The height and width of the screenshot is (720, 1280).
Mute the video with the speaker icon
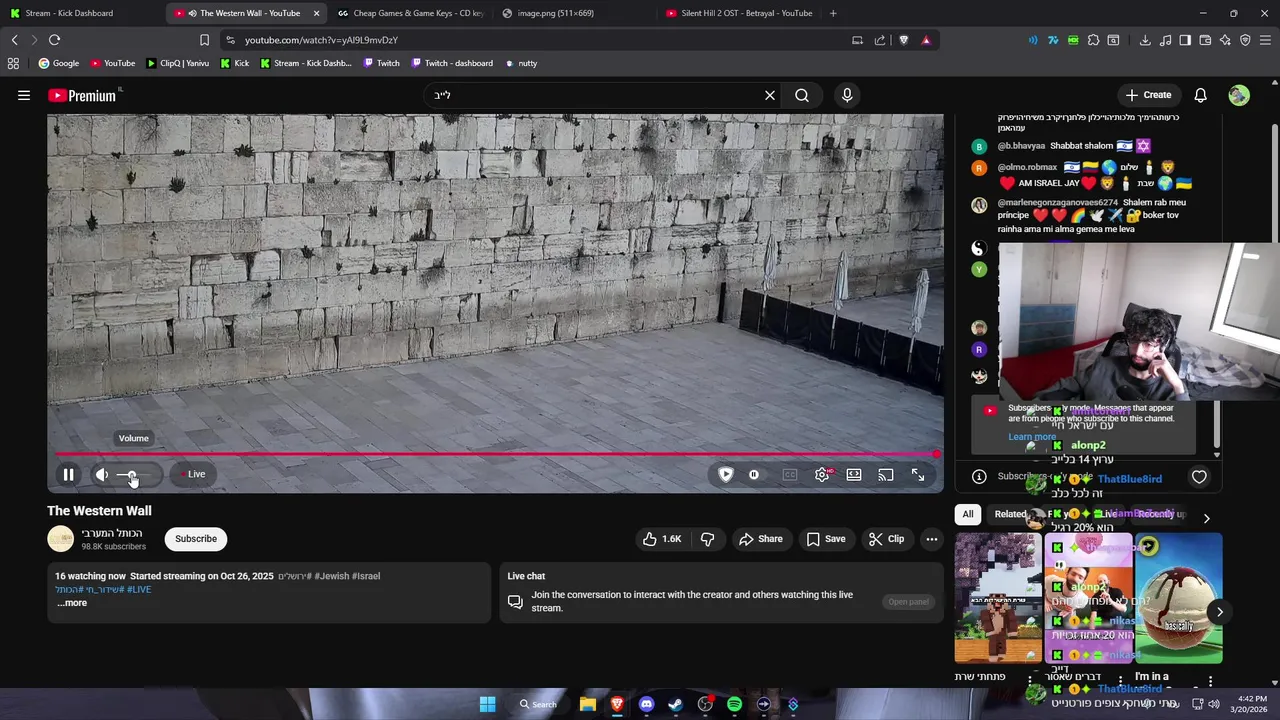101,475
